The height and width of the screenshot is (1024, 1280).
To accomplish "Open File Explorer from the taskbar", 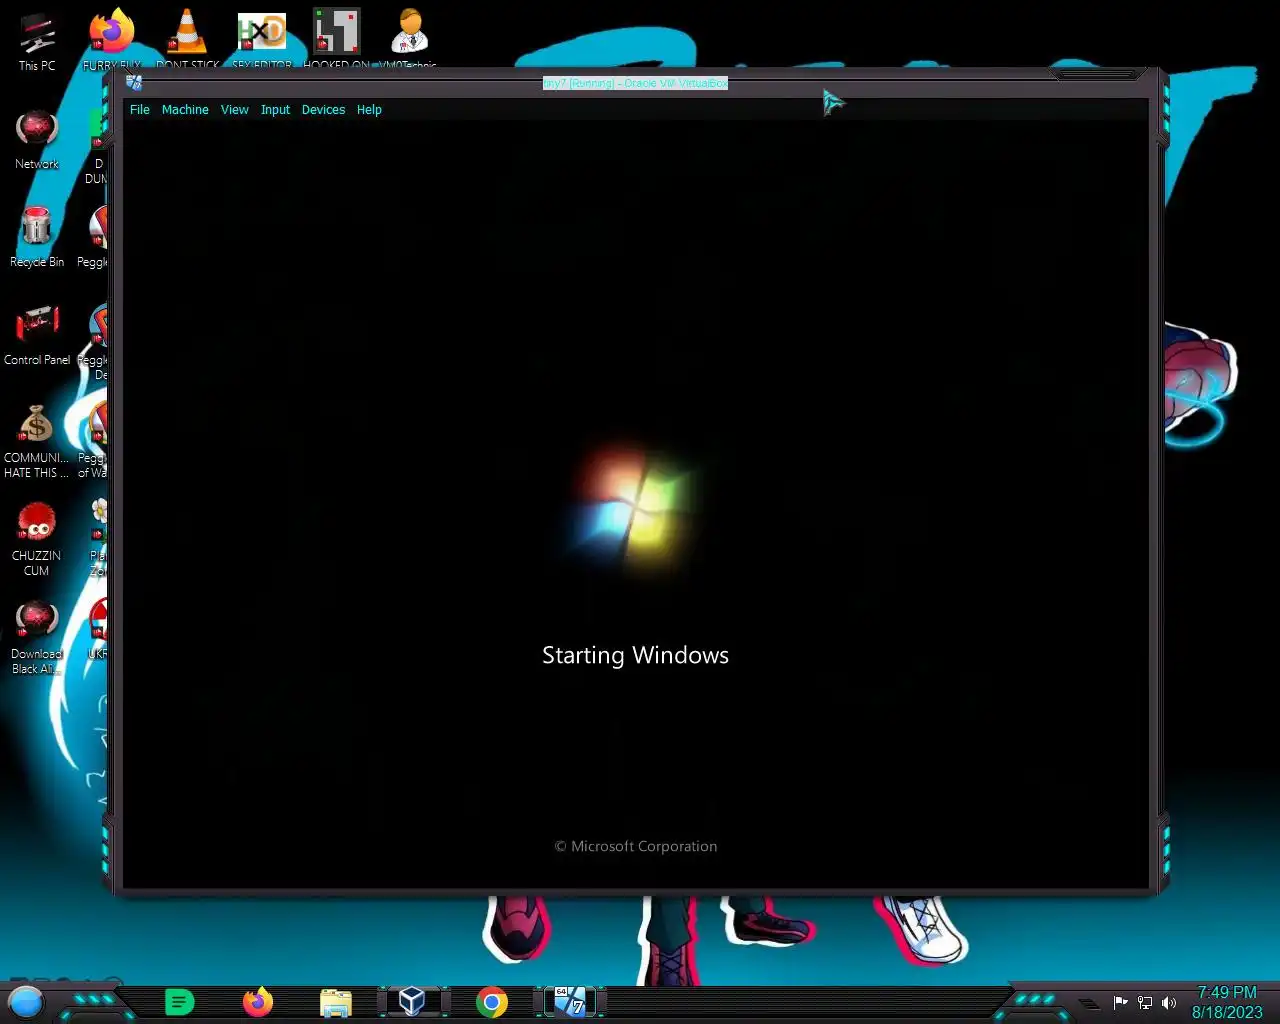I will pyautogui.click(x=336, y=1001).
